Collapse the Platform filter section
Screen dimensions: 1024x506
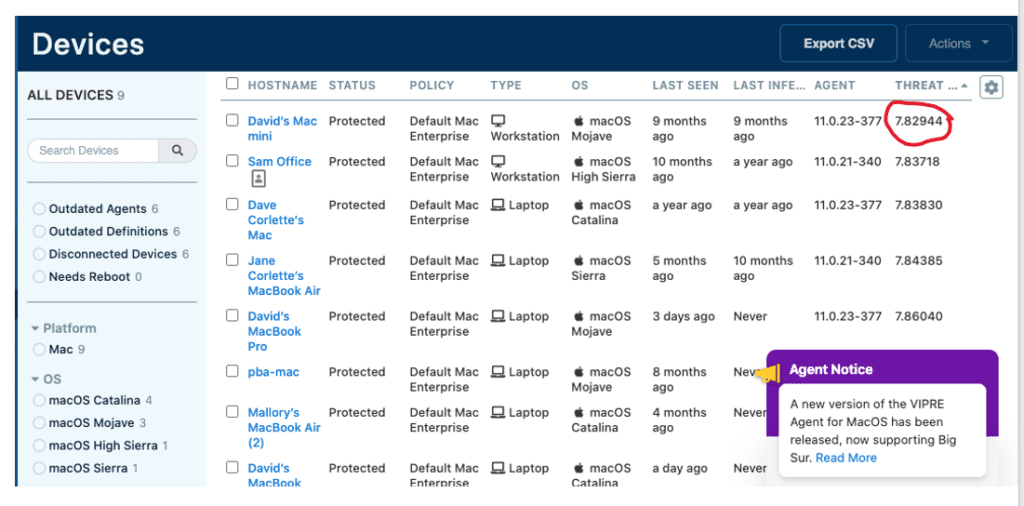pyautogui.click(x=63, y=328)
